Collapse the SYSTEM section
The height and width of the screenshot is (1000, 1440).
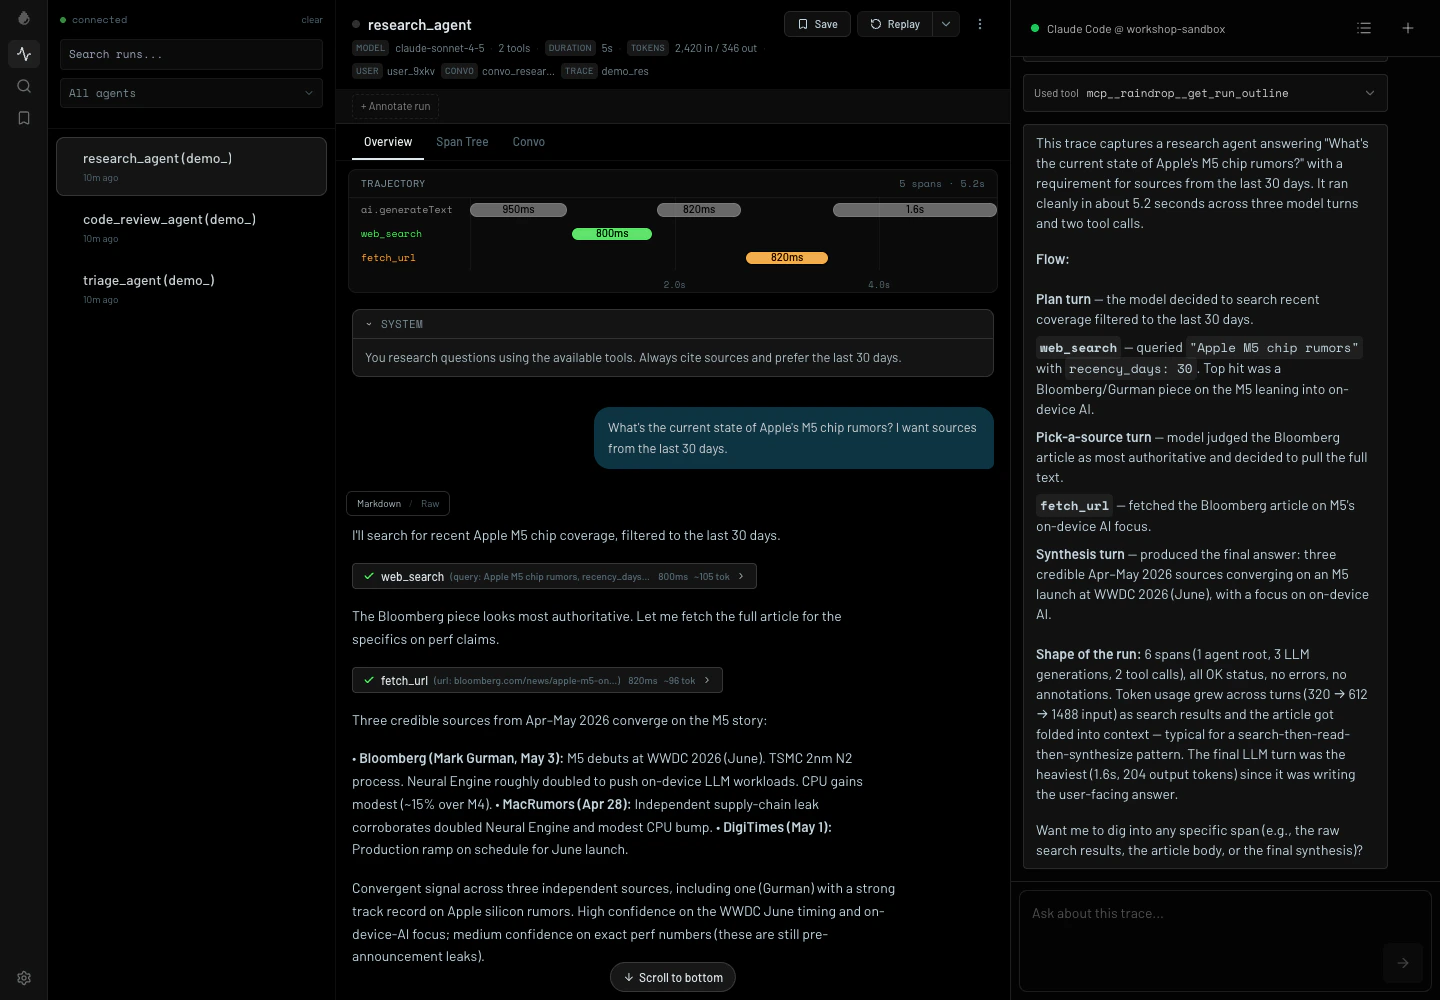point(673,324)
